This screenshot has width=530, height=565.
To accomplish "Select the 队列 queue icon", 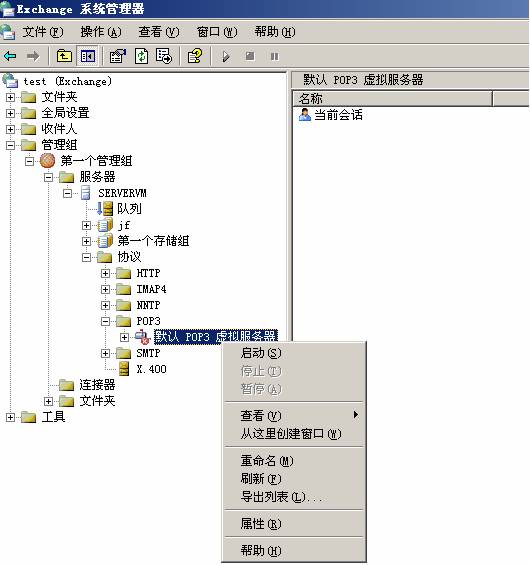I will click(x=105, y=209).
